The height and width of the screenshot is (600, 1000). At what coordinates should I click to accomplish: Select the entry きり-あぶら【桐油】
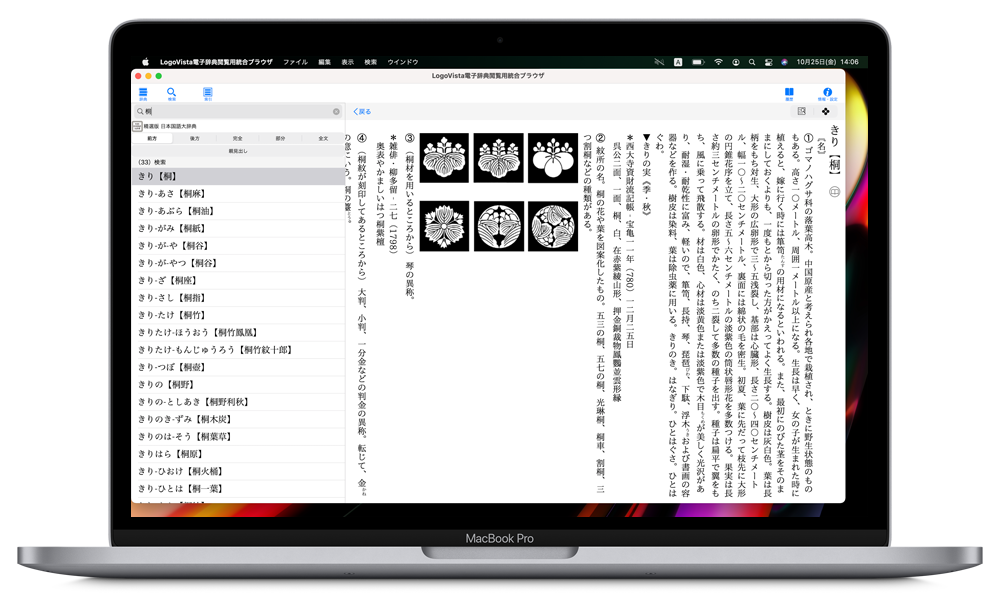pos(238,210)
